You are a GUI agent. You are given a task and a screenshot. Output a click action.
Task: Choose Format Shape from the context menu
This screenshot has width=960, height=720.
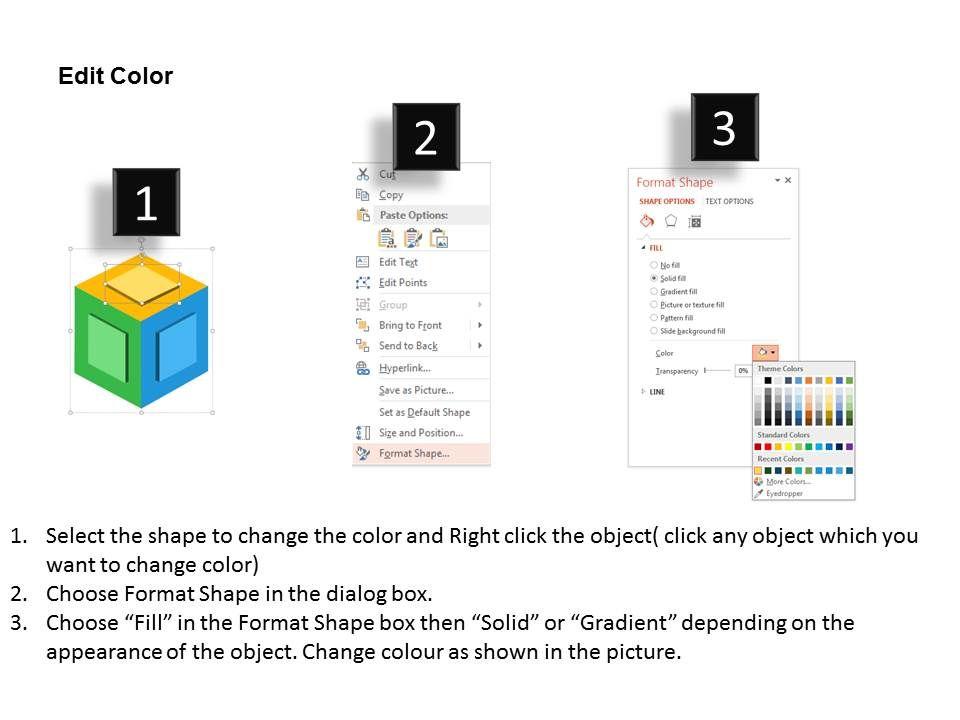[414, 453]
